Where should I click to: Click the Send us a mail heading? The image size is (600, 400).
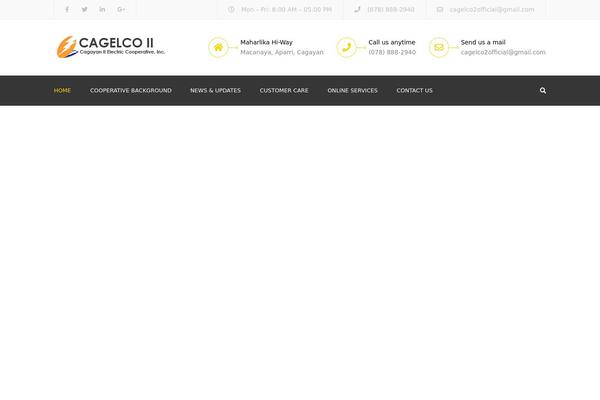483,42
